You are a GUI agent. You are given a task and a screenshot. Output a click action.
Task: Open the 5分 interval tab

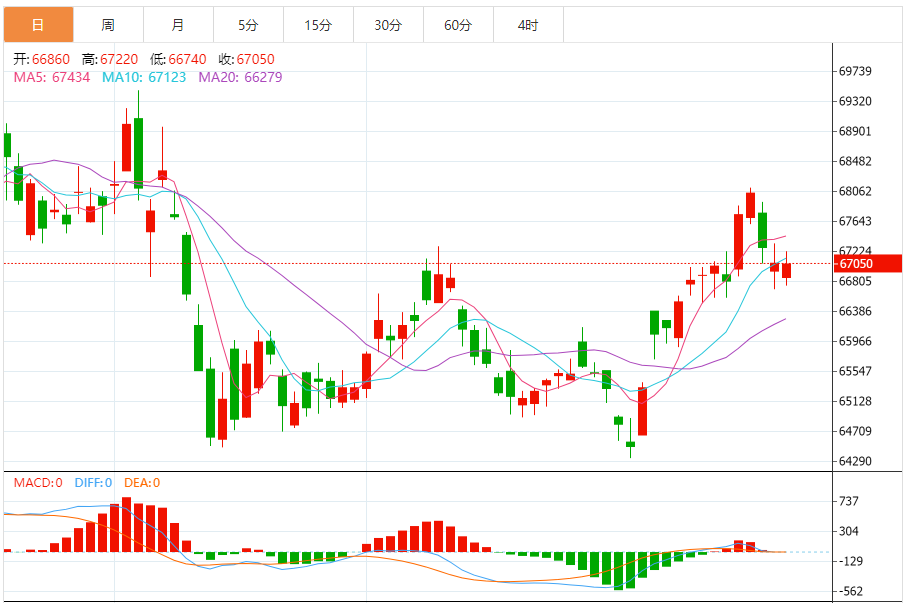coord(248,25)
